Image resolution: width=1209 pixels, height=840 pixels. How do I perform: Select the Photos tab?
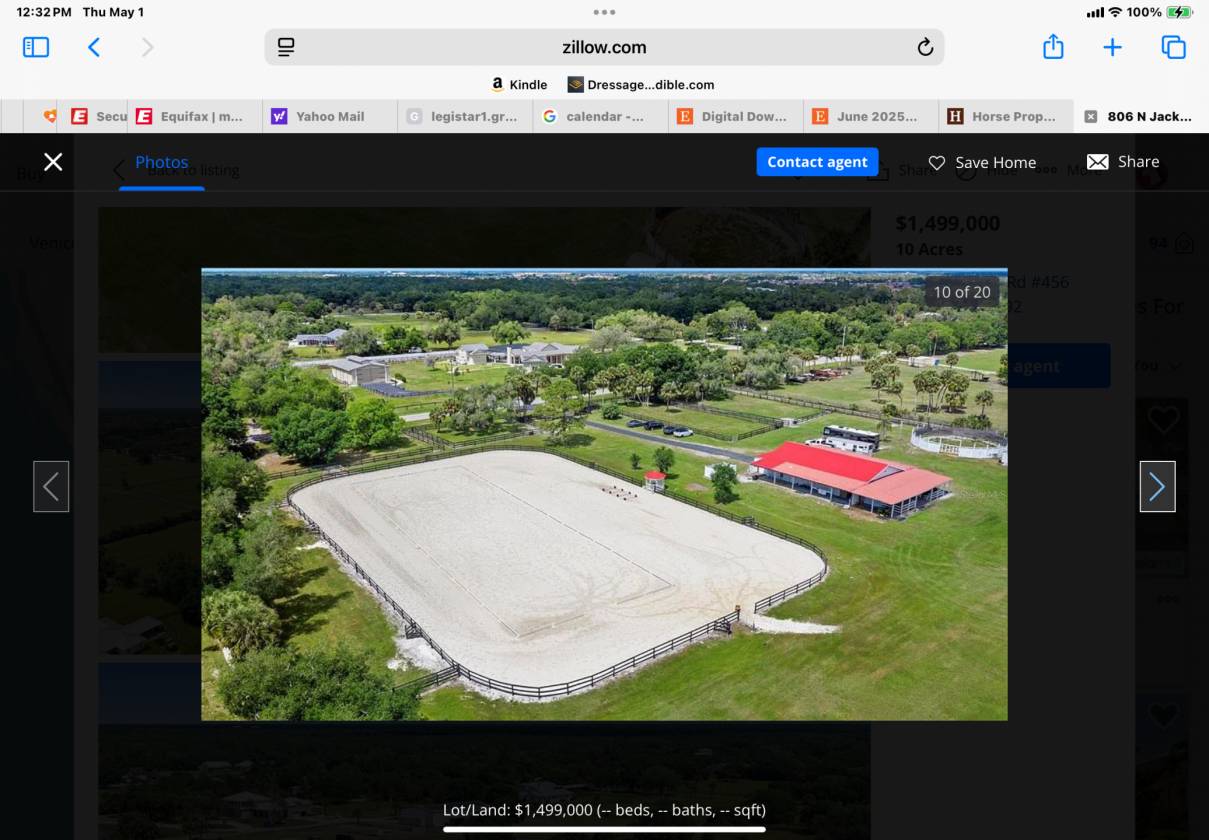[x=162, y=162]
